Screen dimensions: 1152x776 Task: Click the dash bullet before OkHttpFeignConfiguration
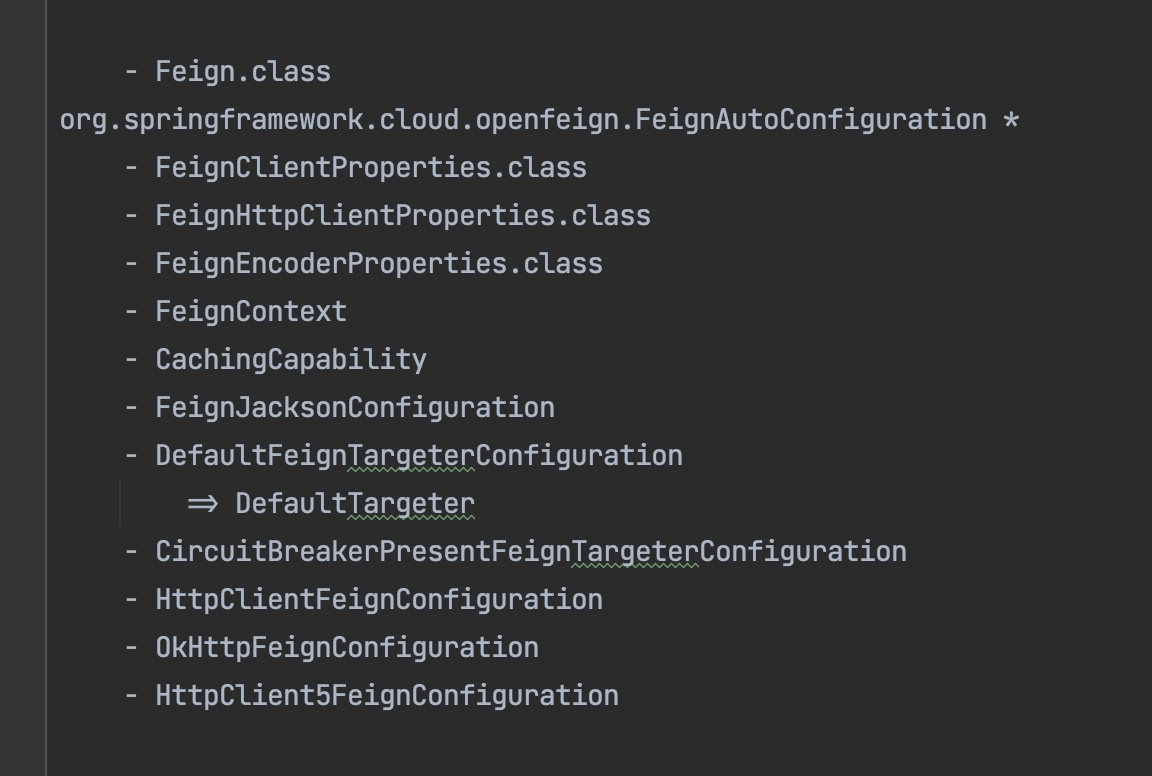[131, 648]
